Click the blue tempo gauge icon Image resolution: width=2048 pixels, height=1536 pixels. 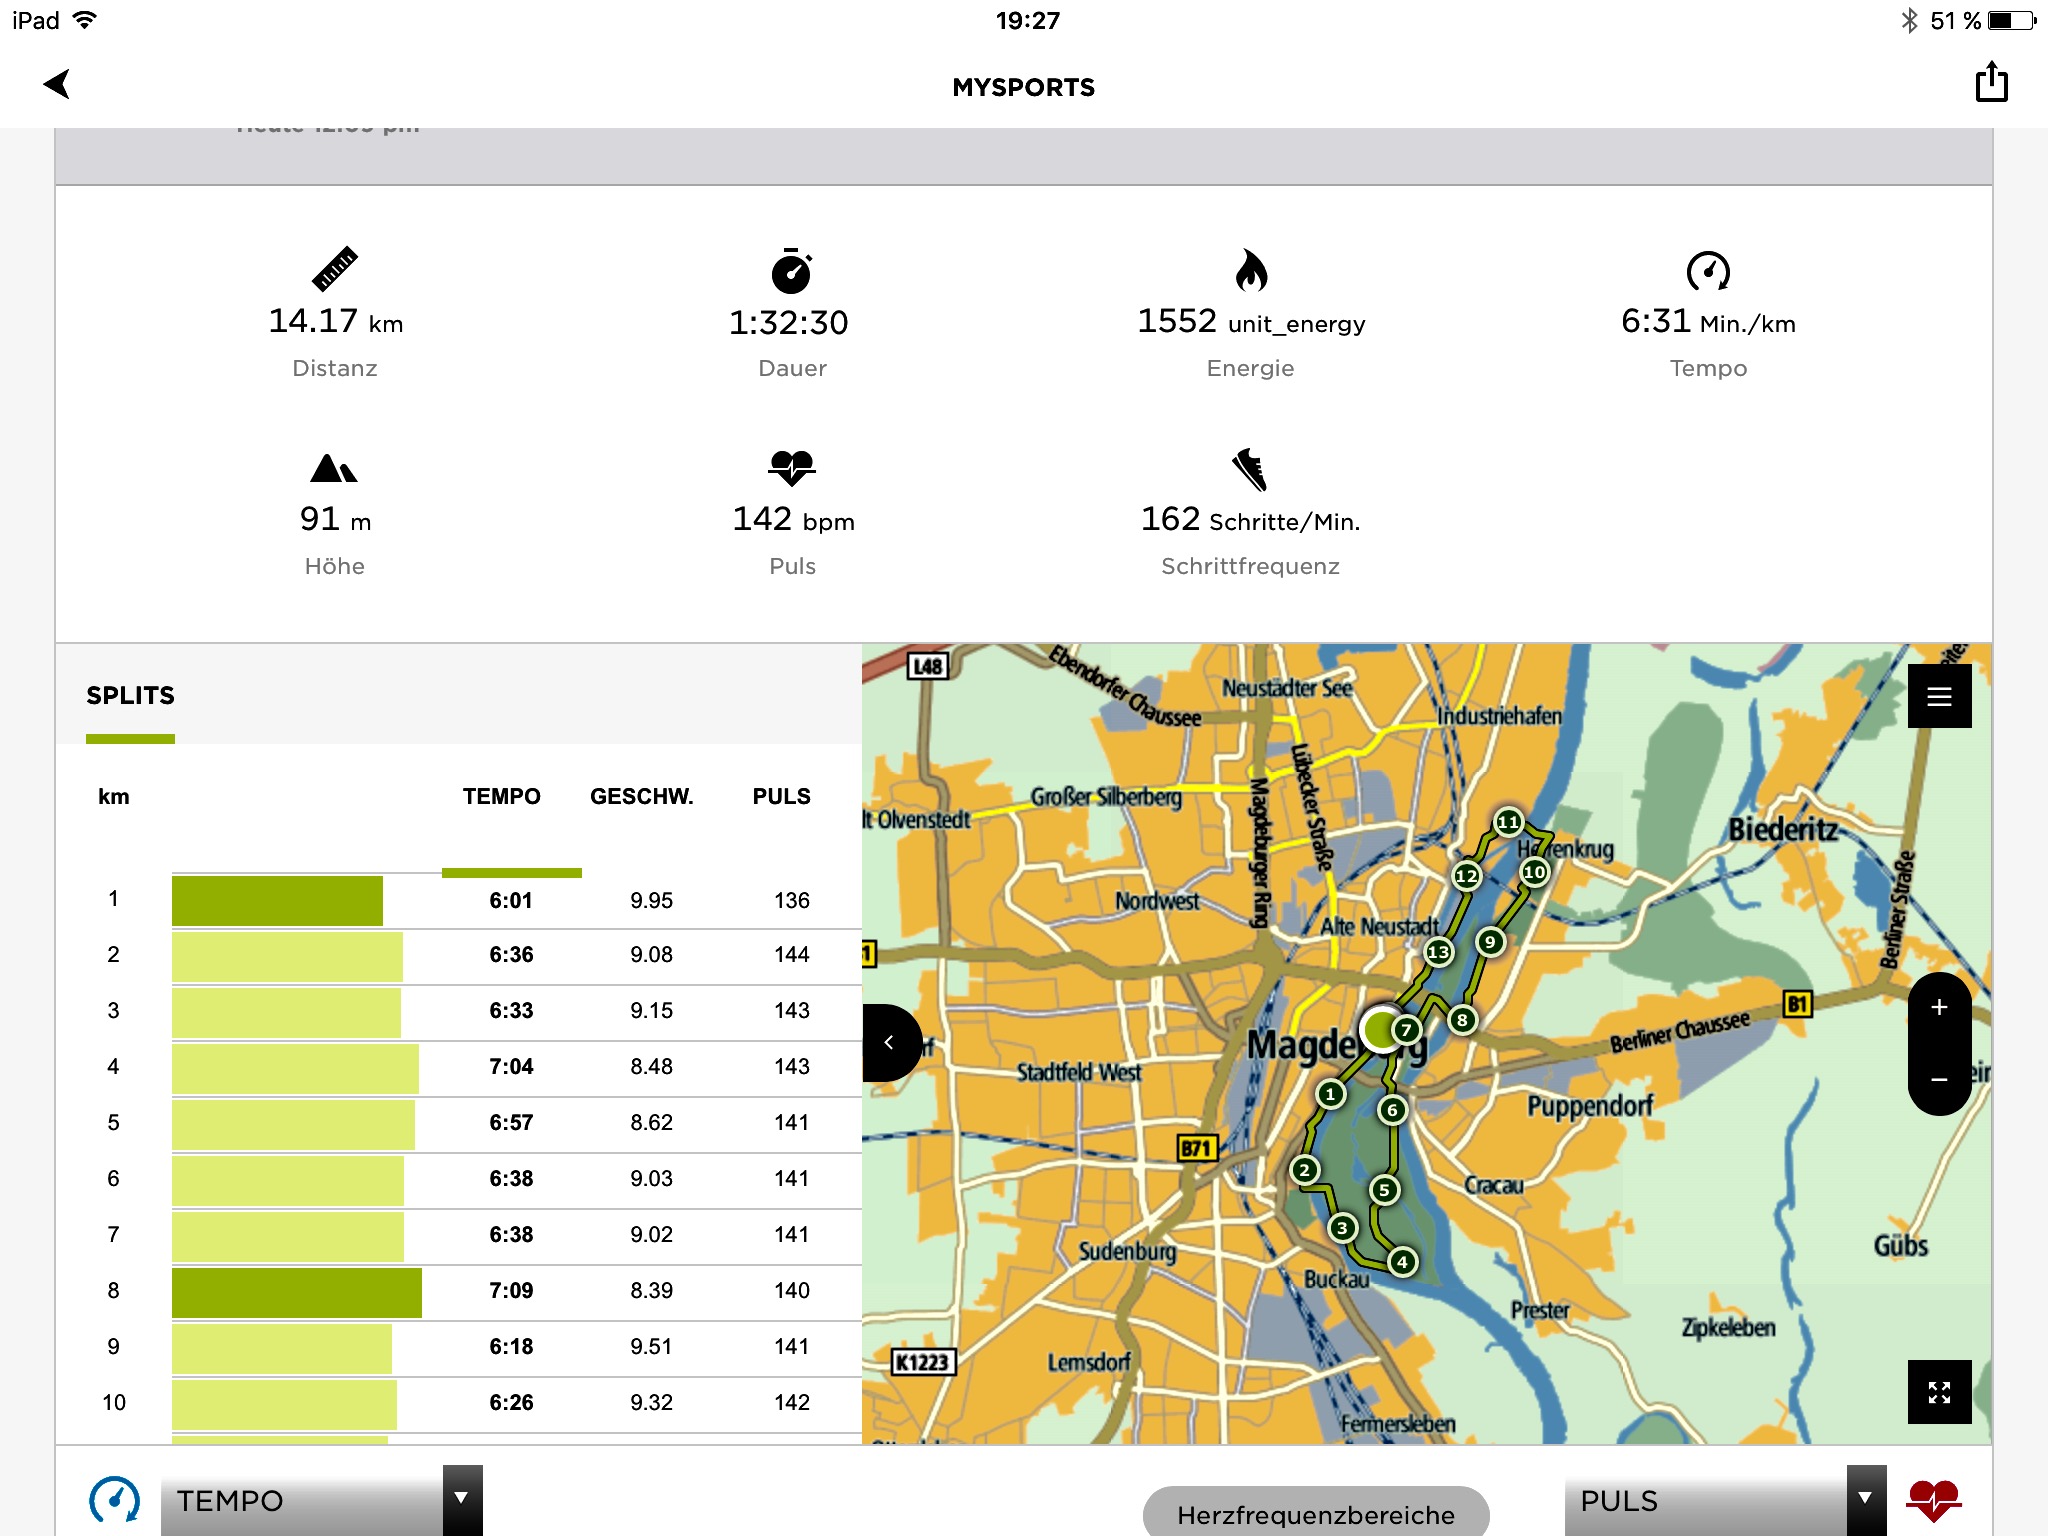[114, 1500]
